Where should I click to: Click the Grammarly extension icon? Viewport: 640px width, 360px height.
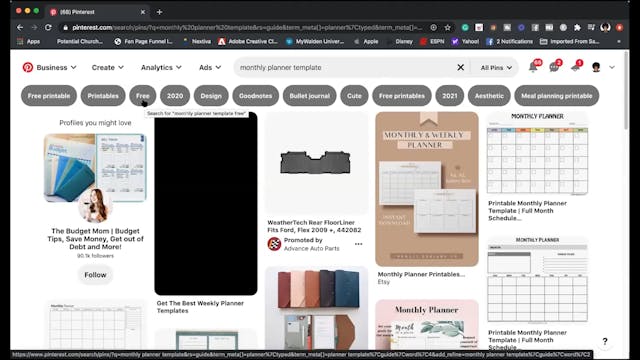[465, 27]
